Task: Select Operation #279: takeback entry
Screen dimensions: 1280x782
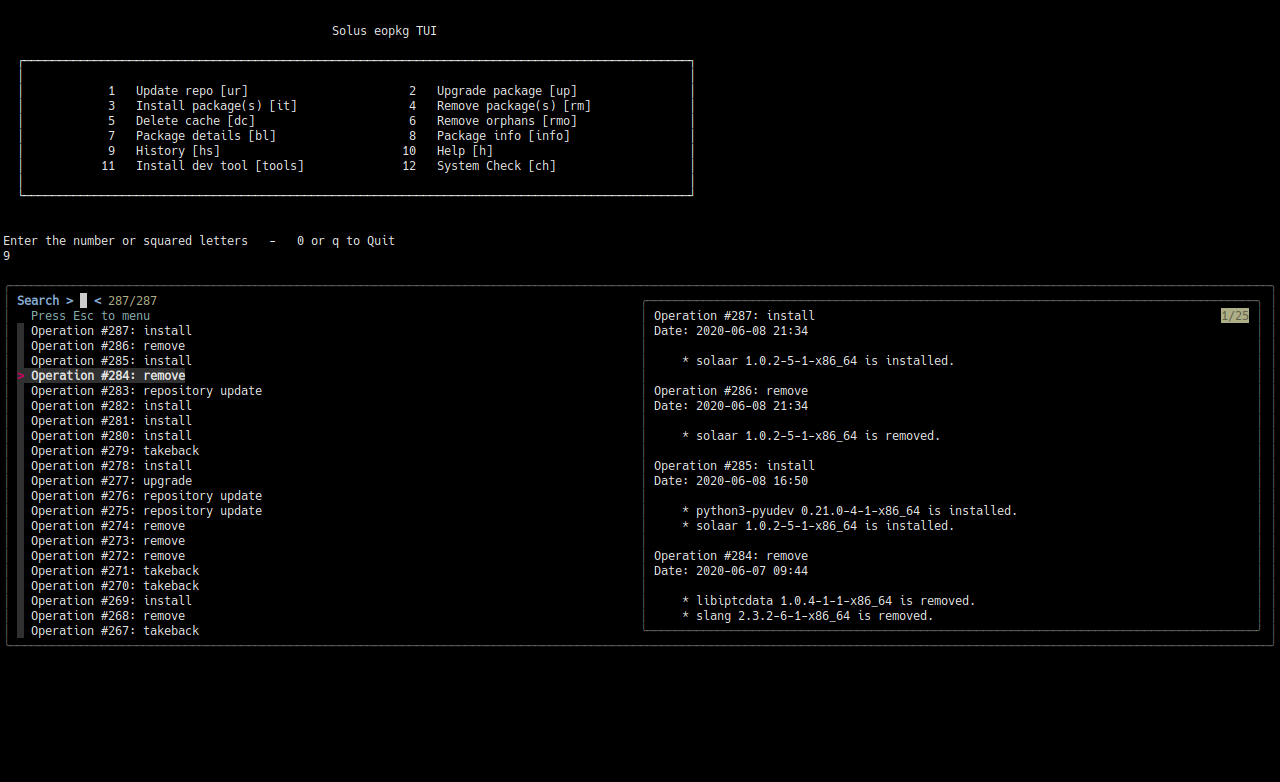Action: [115, 451]
